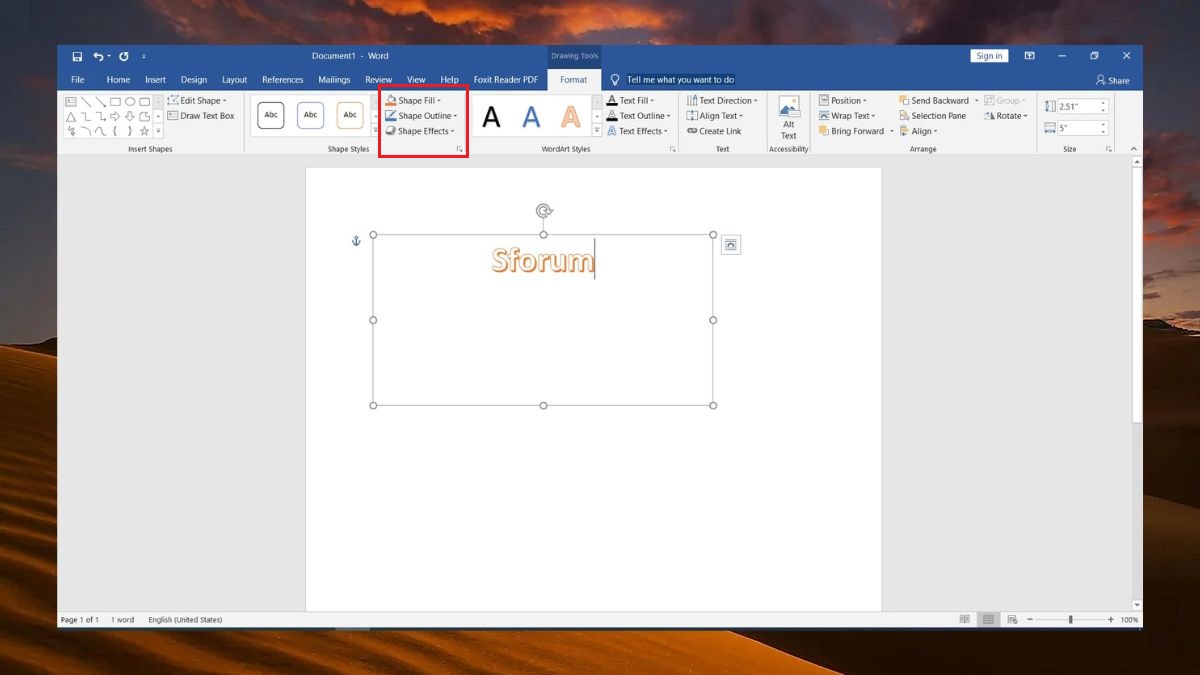The width and height of the screenshot is (1200, 675).
Task: Apply the black A WordArt style
Action: click(x=491, y=117)
